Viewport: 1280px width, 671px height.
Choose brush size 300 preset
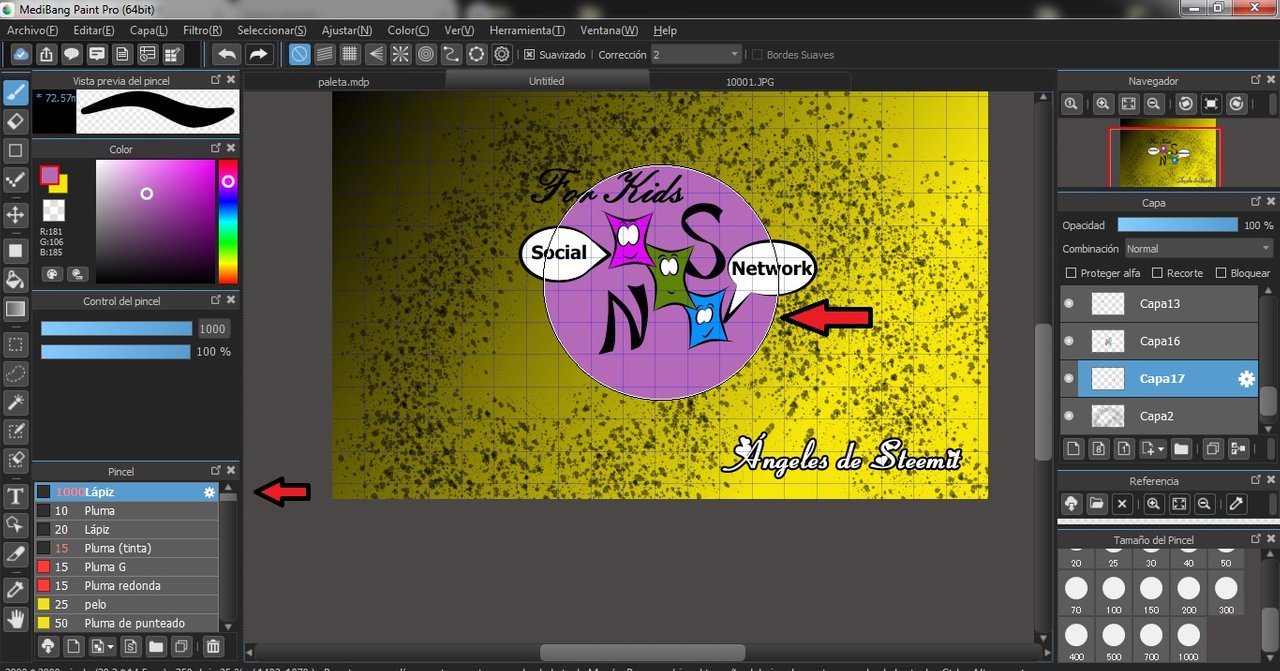(1226, 593)
